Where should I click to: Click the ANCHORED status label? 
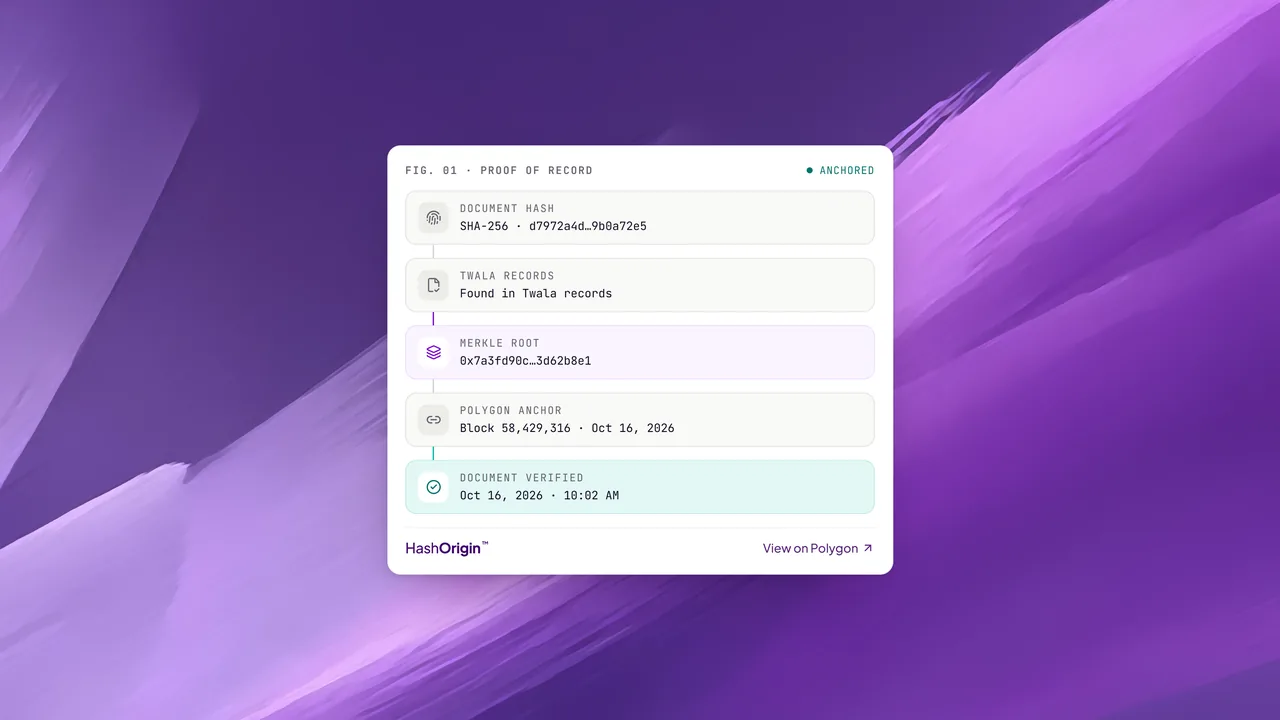click(x=847, y=170)
